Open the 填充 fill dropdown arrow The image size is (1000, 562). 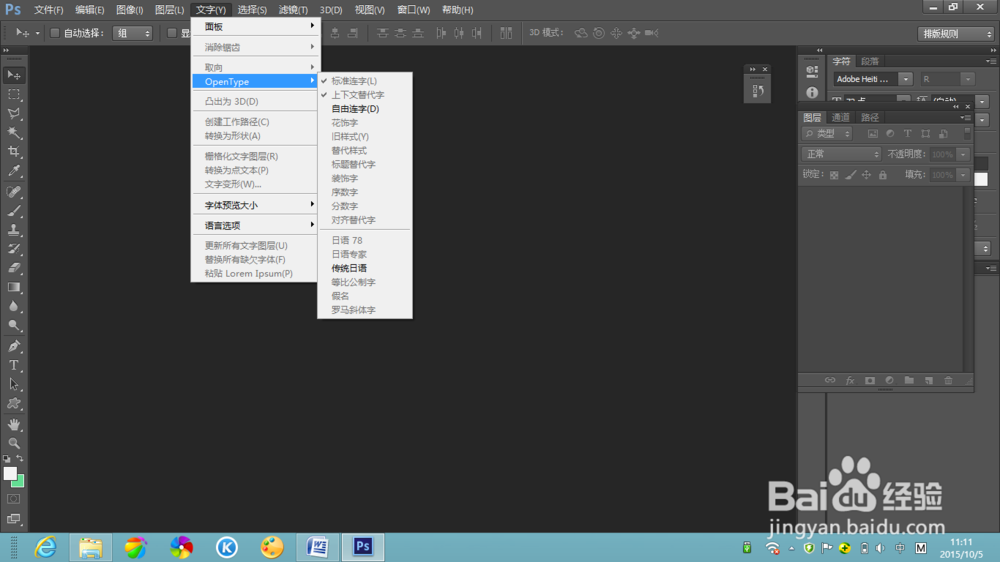(963, 175)
